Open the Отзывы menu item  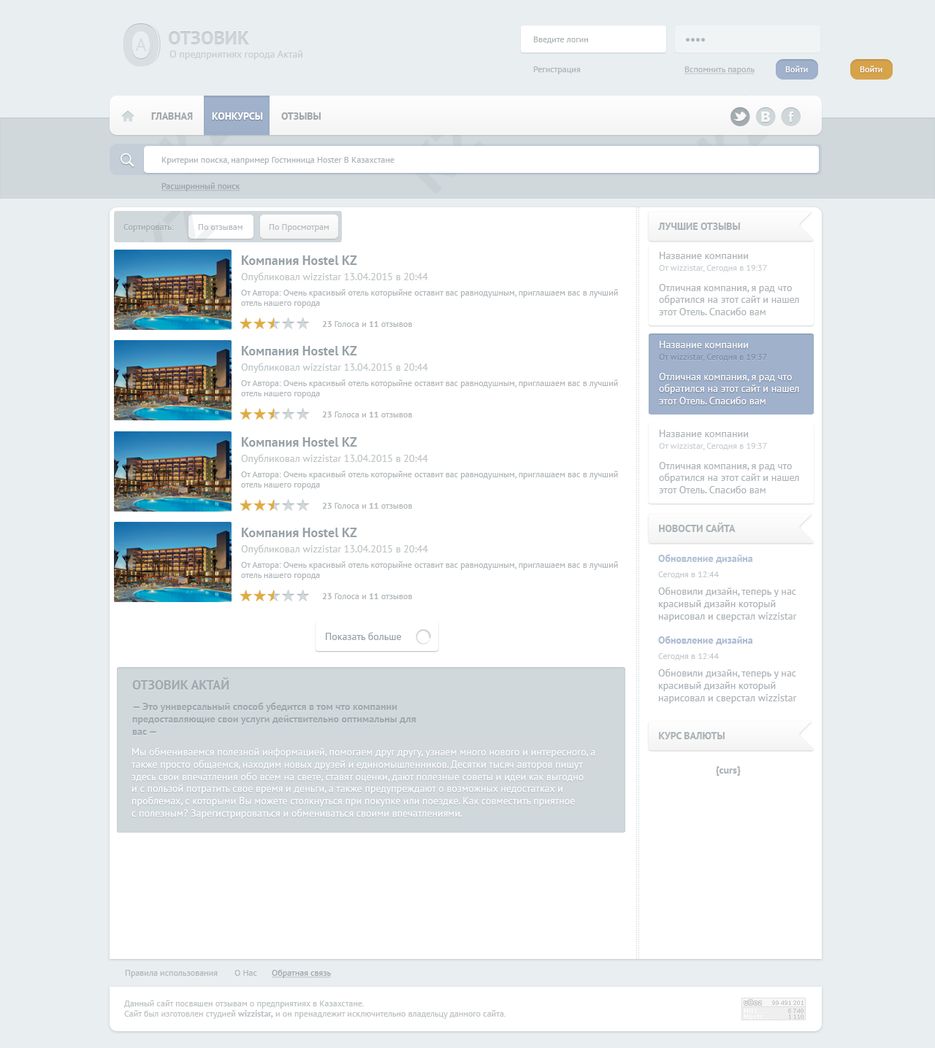pos(301,116)
